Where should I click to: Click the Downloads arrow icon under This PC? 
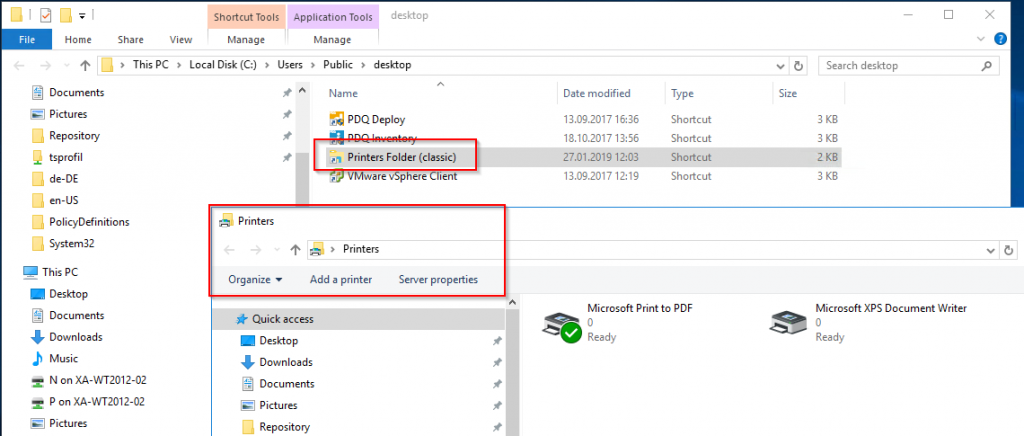38,337
